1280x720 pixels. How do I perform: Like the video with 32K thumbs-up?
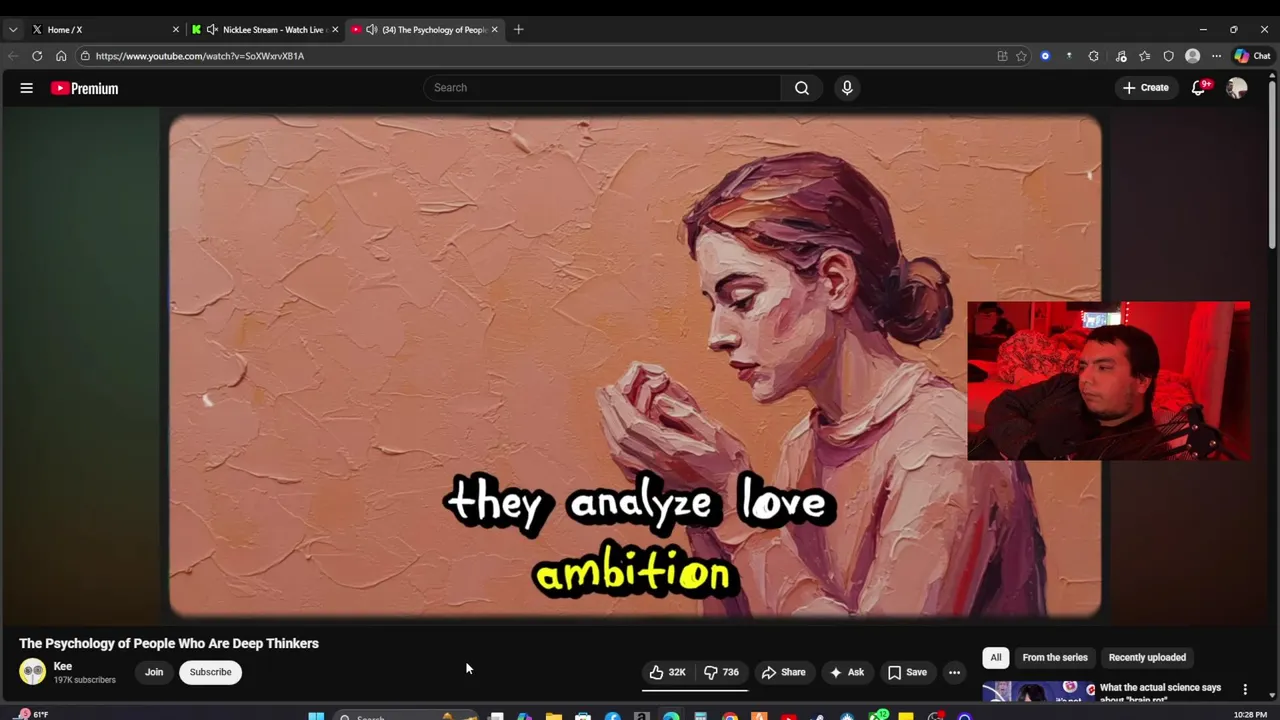(667, 672)
